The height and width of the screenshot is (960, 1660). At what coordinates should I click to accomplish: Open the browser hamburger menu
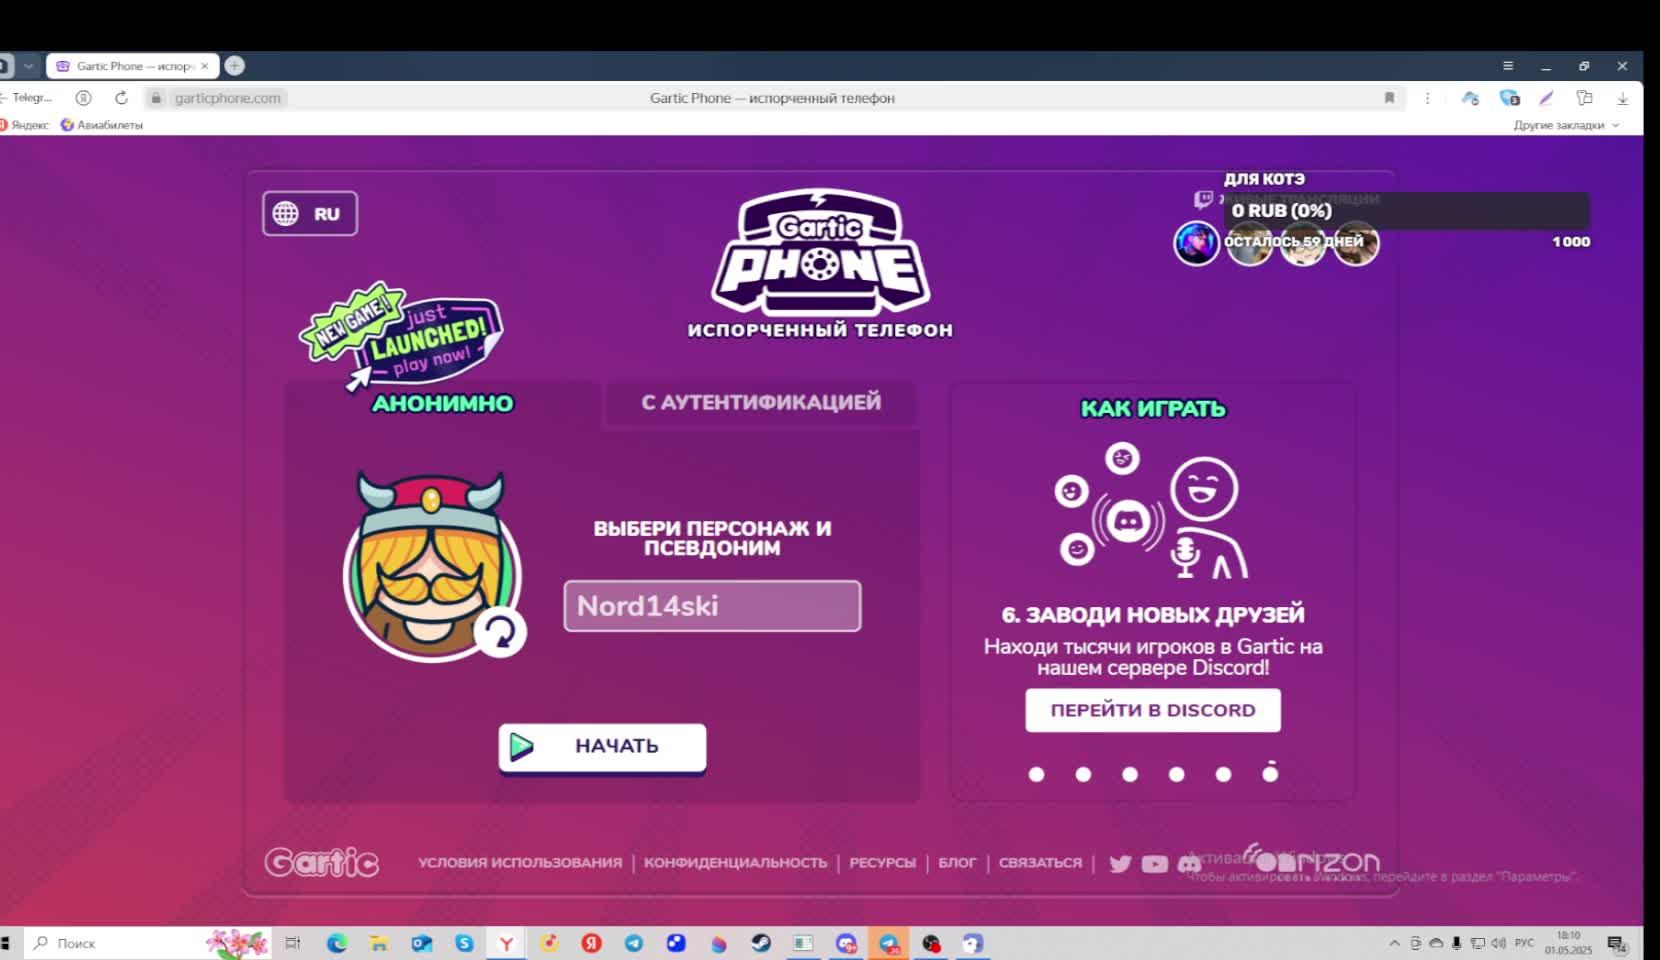1508,66
